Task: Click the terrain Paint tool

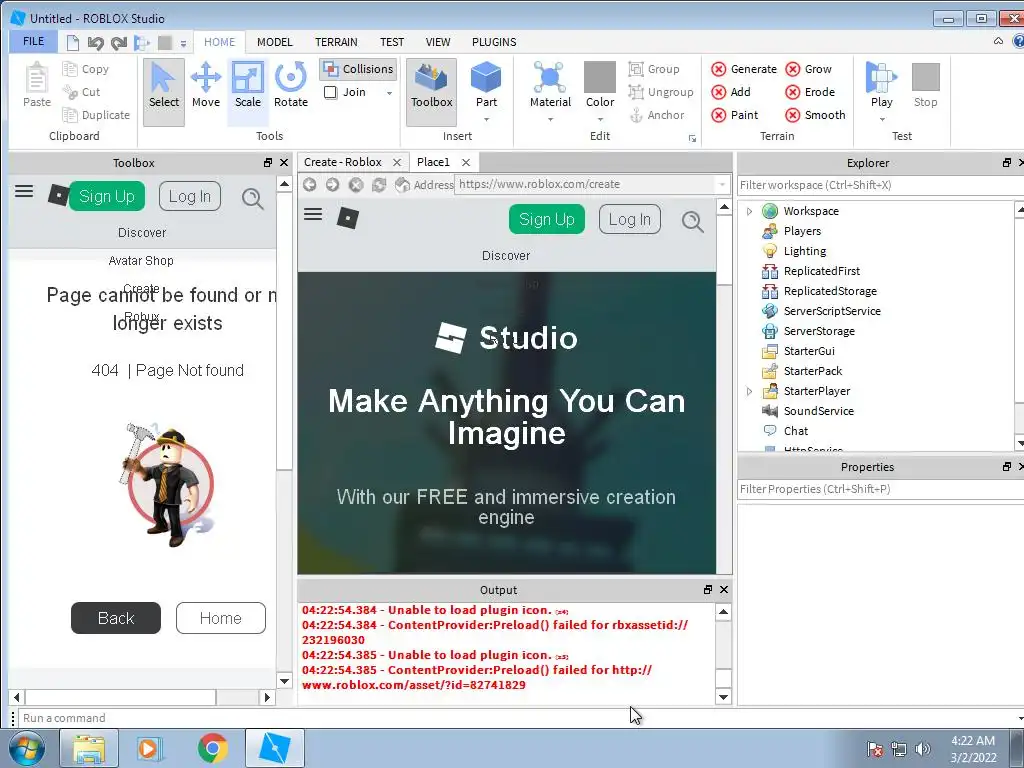Action: (735, 115)
